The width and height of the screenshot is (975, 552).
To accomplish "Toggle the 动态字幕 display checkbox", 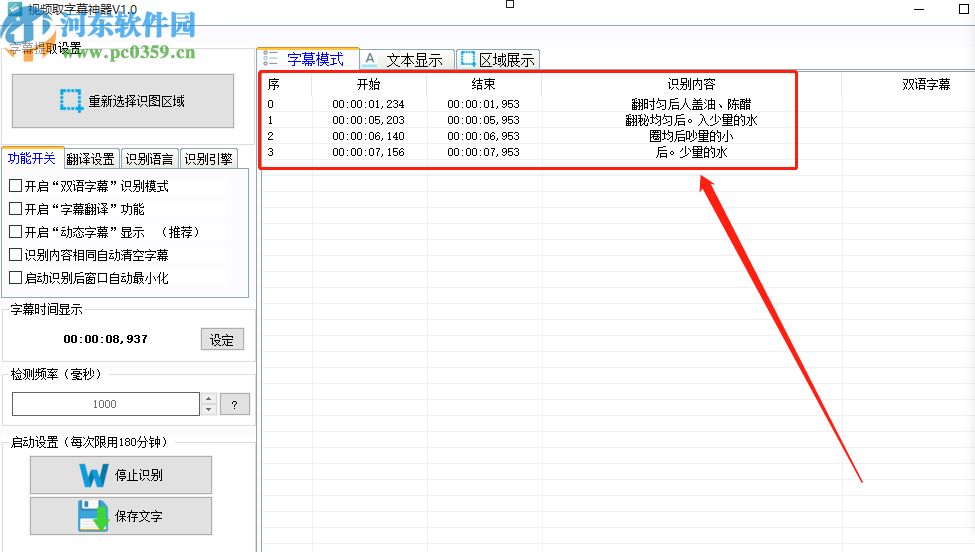I will pyautogui.click(x=16, y=231).
